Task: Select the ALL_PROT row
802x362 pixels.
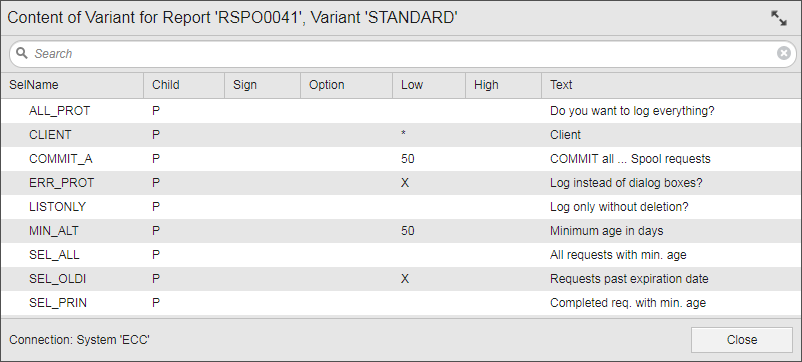Action: (401, 111)
